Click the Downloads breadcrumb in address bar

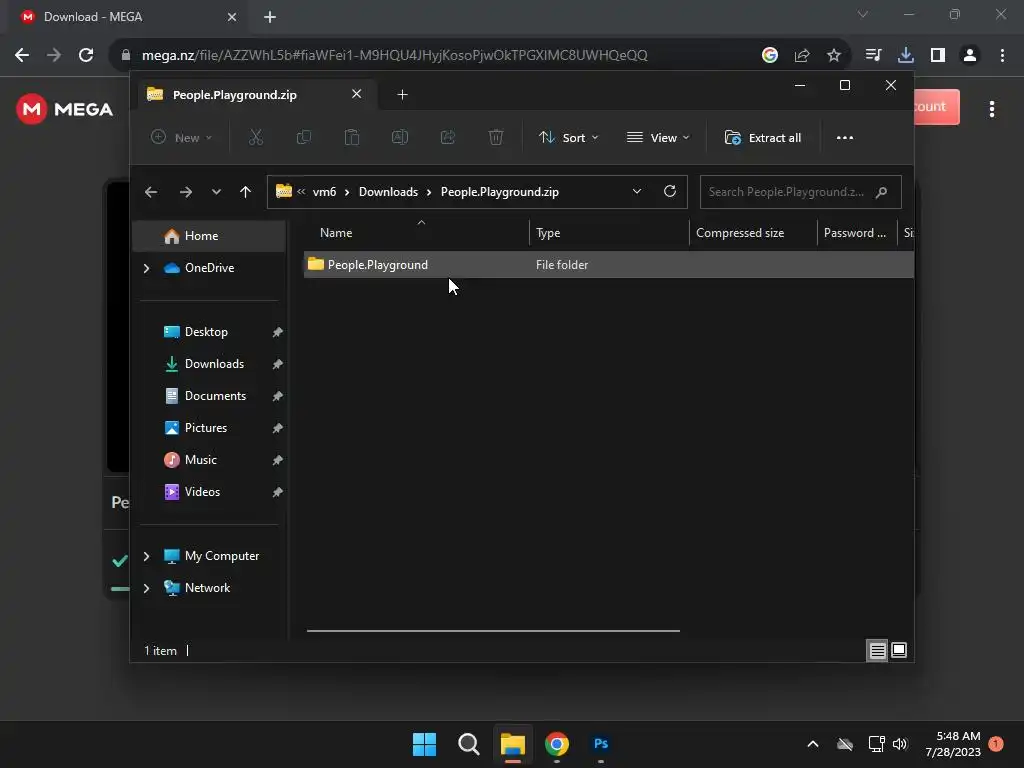(388, 192)
